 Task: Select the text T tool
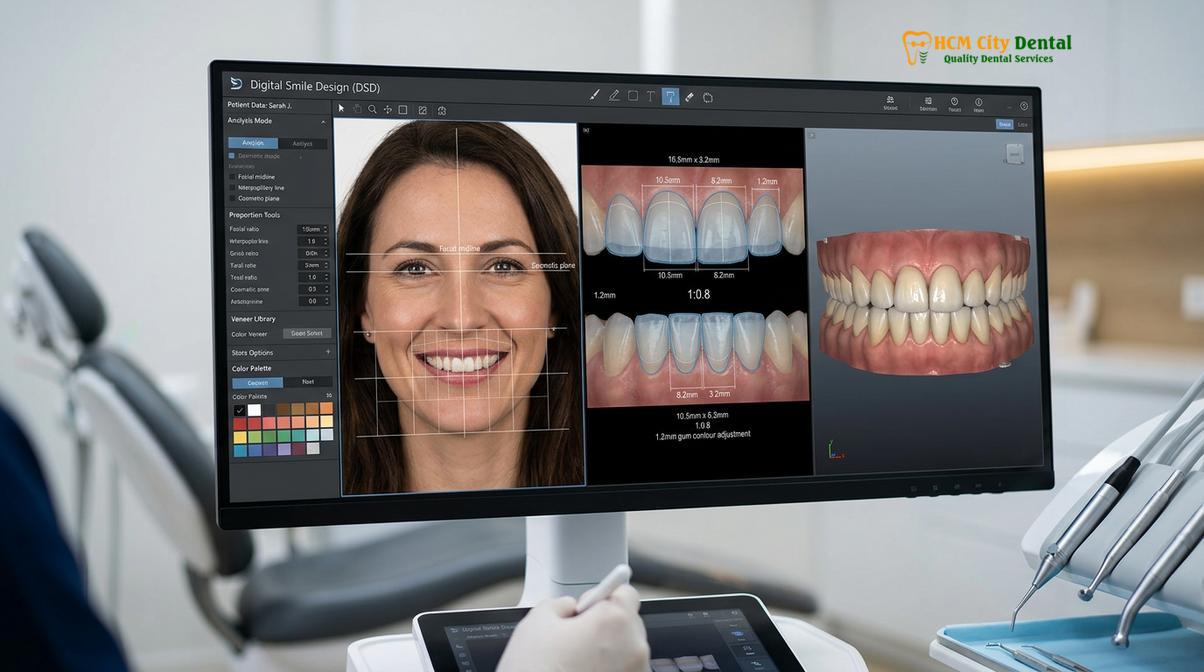[651, 96]
